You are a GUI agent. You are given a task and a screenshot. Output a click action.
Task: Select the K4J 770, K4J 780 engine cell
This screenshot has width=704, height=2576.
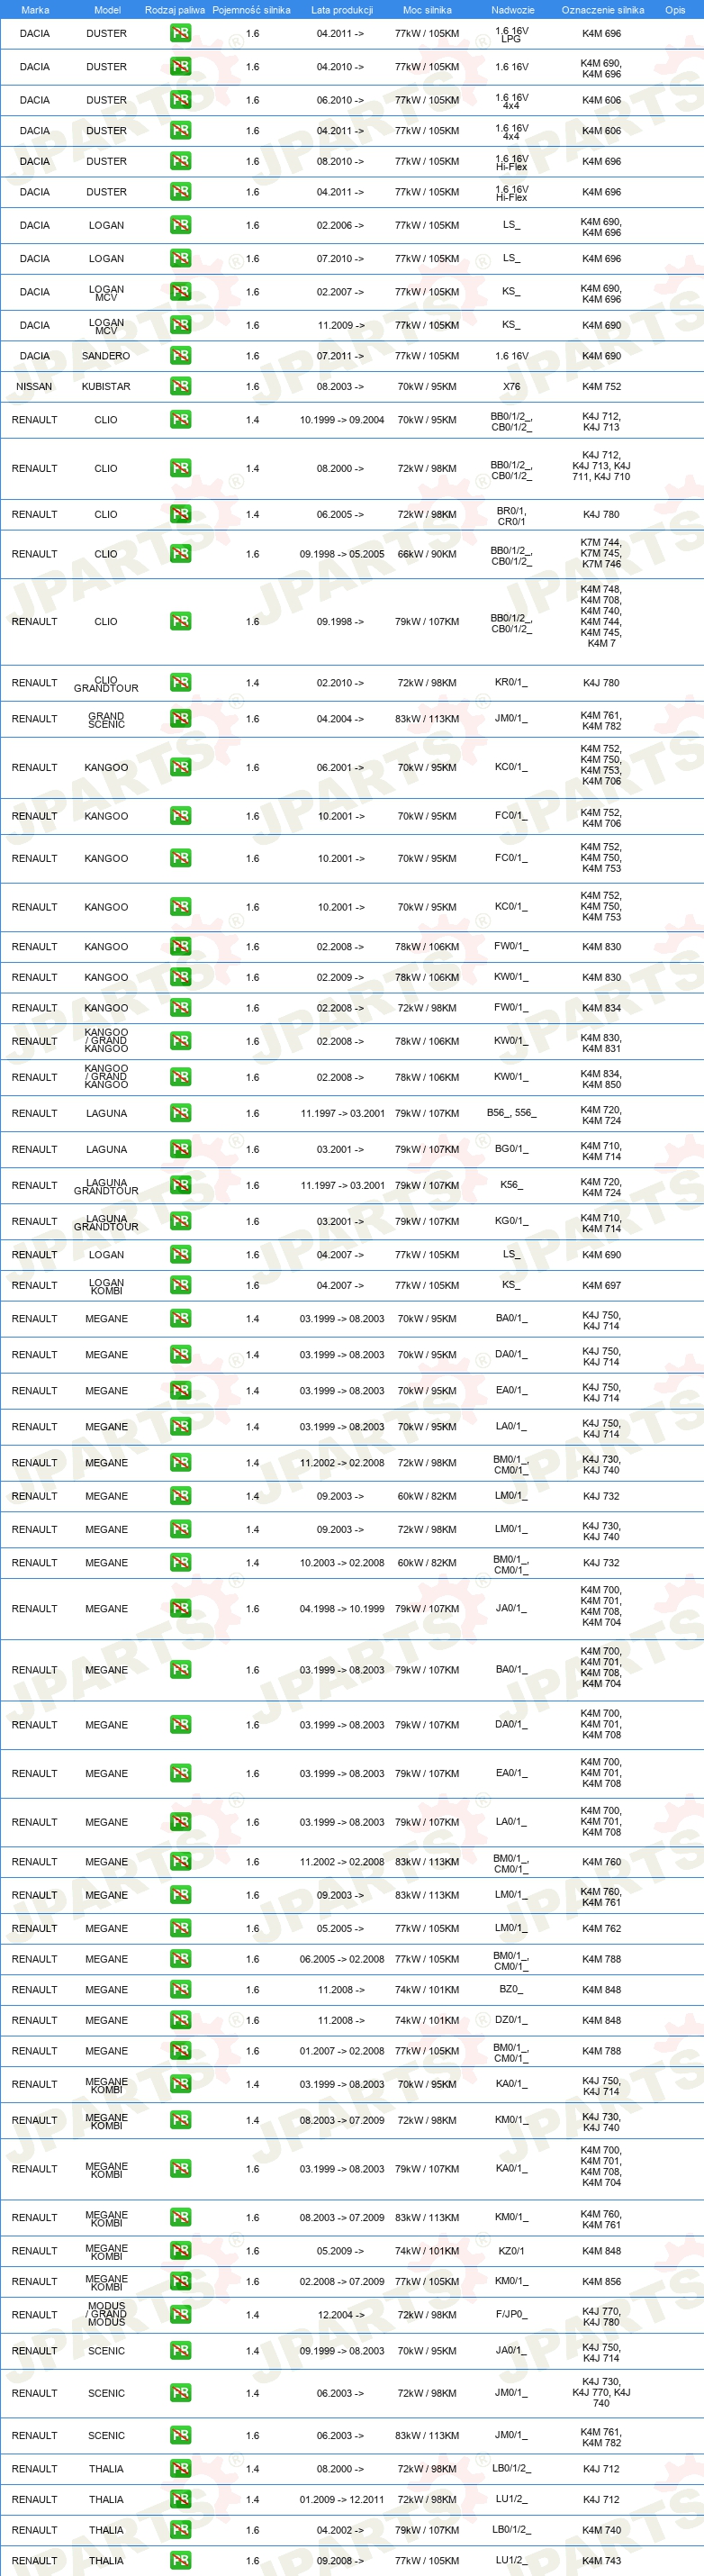point(601,2316)
